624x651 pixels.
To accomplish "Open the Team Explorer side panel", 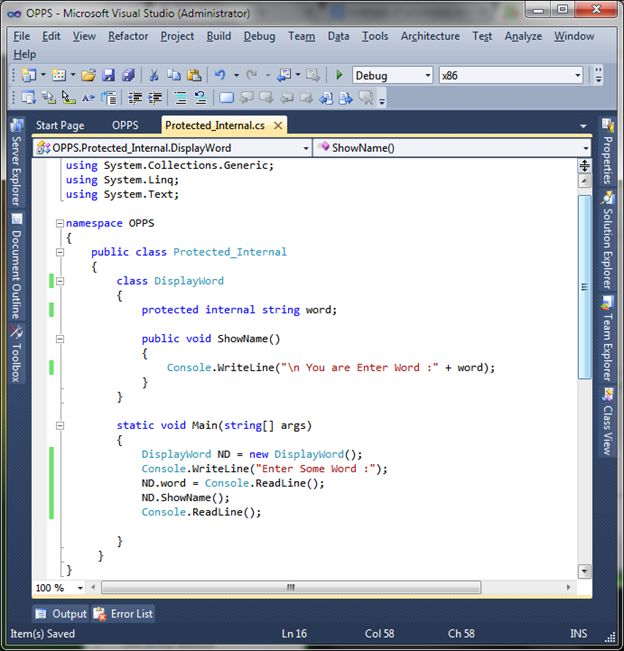I will (x=607, y=338).
